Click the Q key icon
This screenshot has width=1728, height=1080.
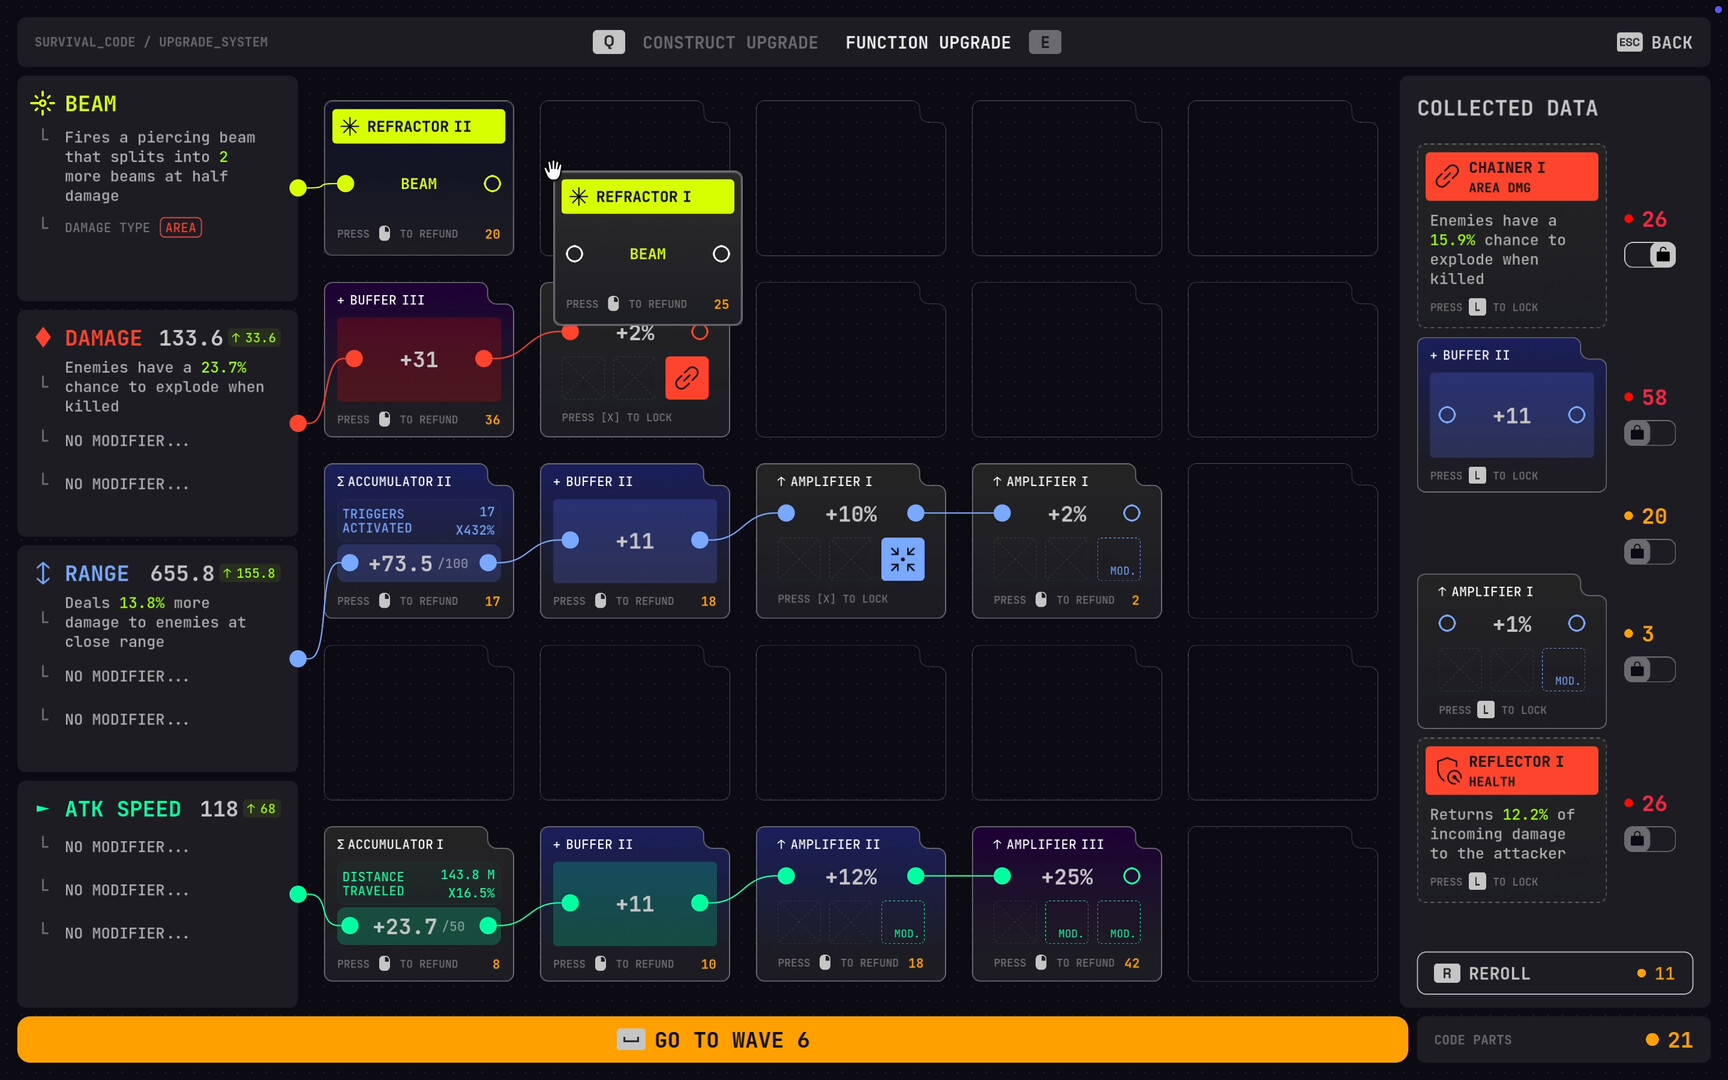(x=609, y=42)
